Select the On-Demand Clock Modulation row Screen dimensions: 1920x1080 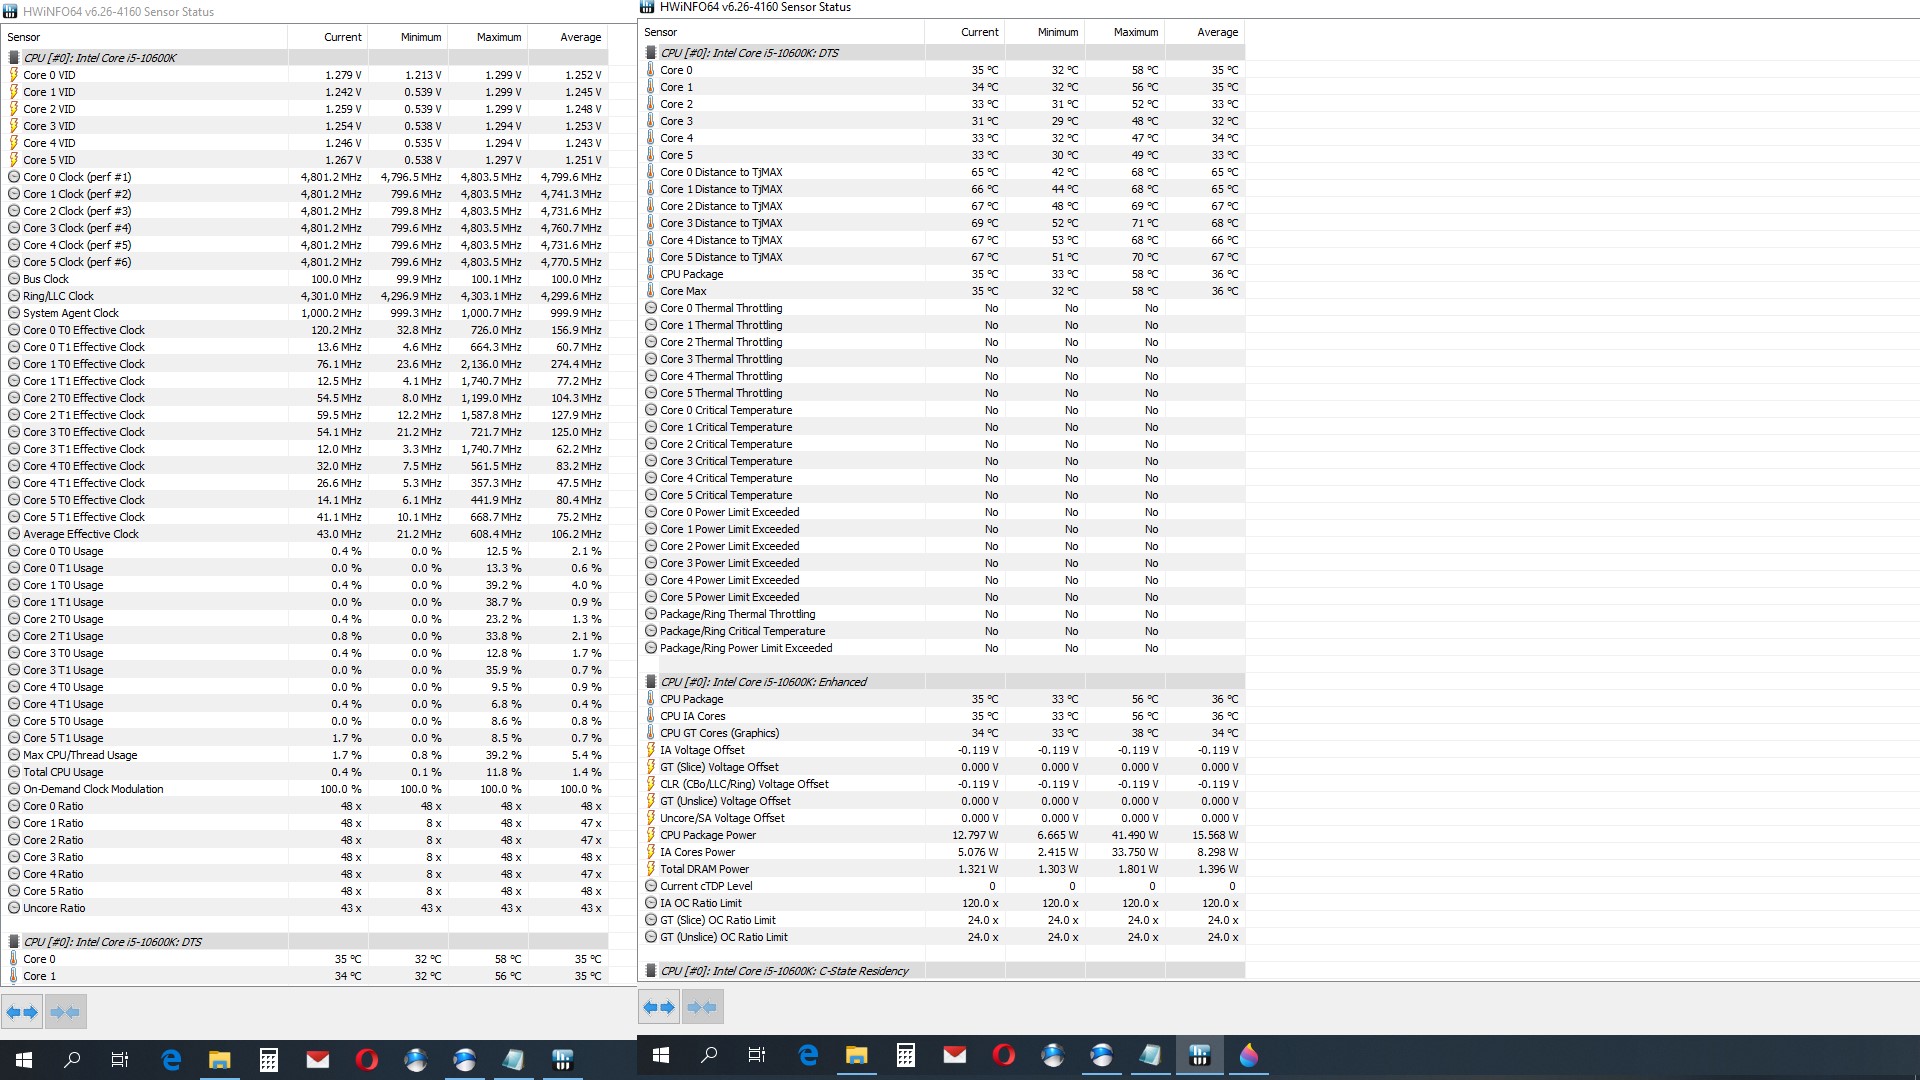point(93,789)
